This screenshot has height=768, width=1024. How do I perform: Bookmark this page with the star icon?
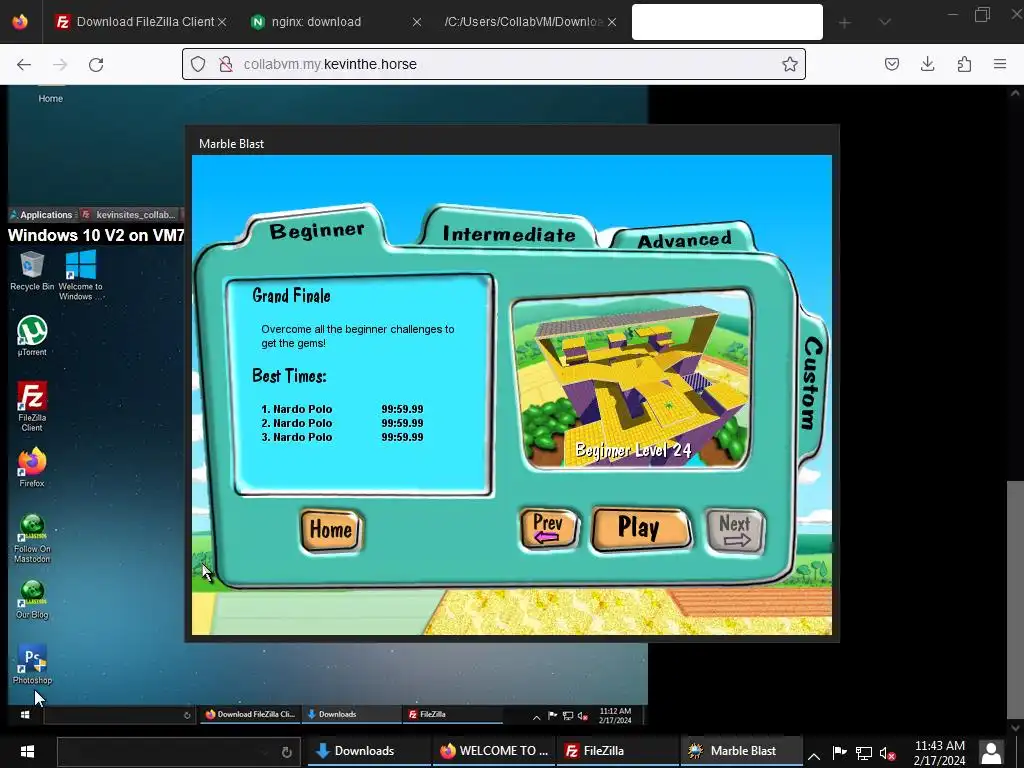point(790,64)
